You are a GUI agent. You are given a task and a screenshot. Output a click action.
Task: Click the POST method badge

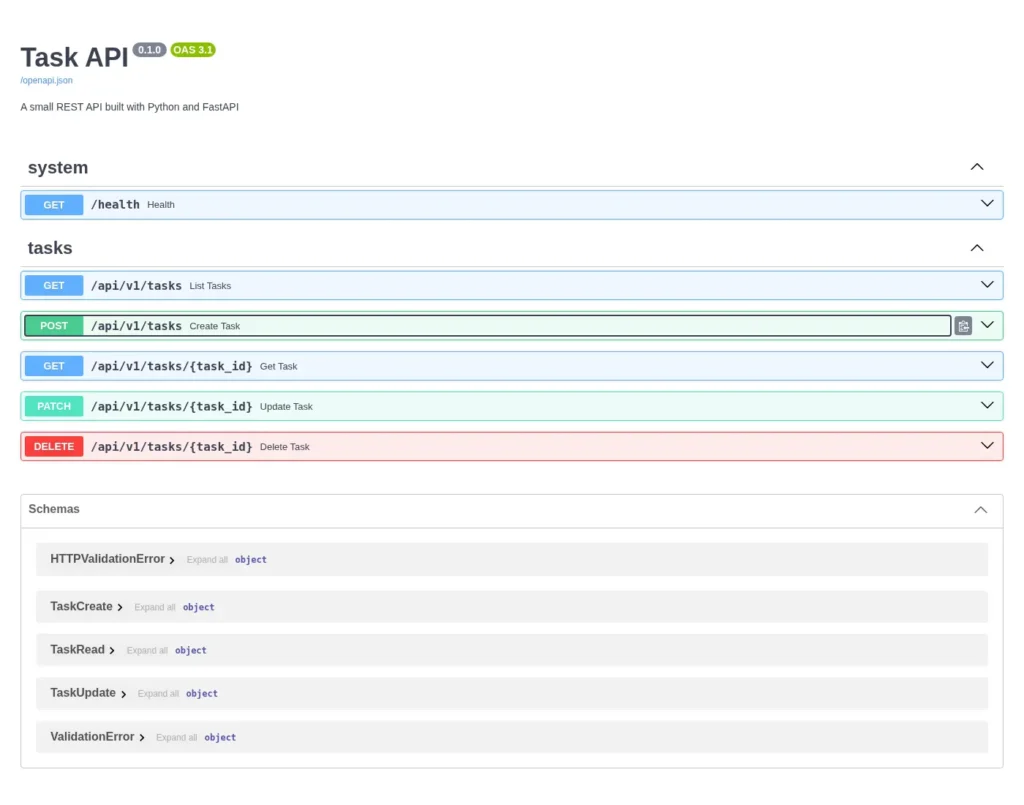pyautogui.click(x=54, y=326)
